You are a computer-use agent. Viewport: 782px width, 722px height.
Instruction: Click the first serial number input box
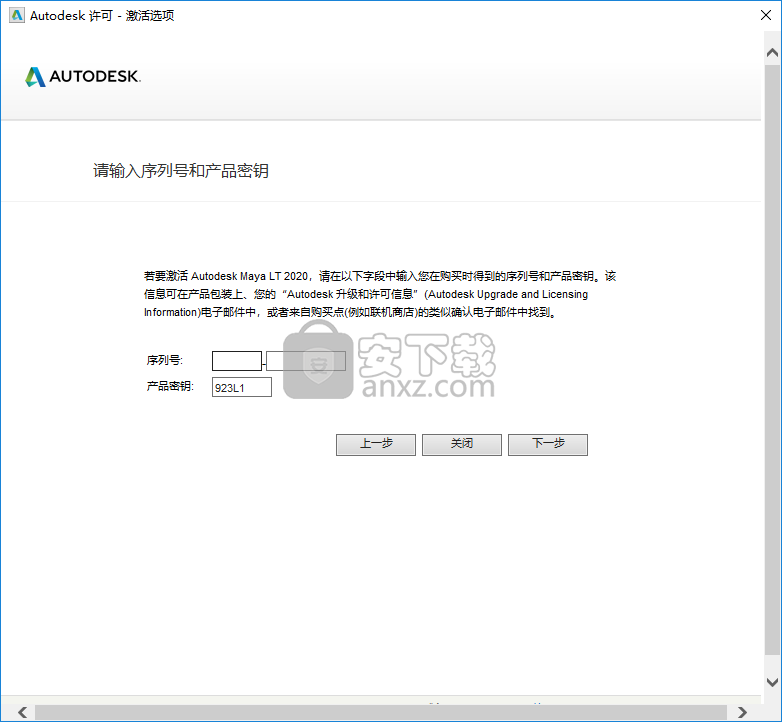click(237, 361)
